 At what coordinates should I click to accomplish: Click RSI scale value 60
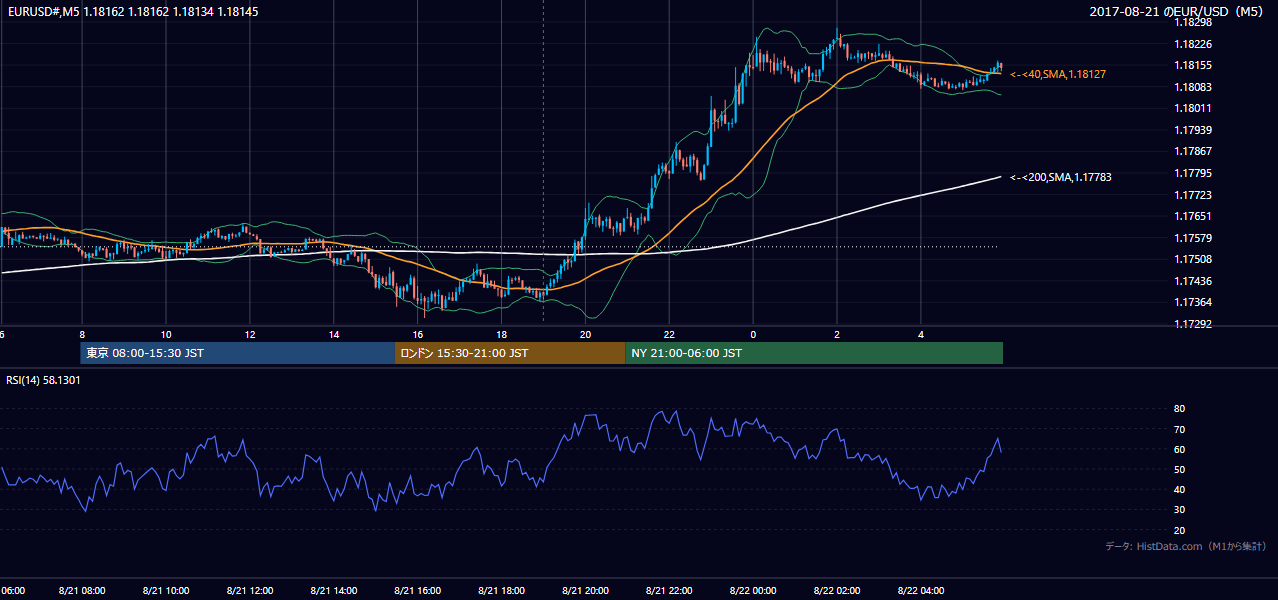(x=1180, y=449)
